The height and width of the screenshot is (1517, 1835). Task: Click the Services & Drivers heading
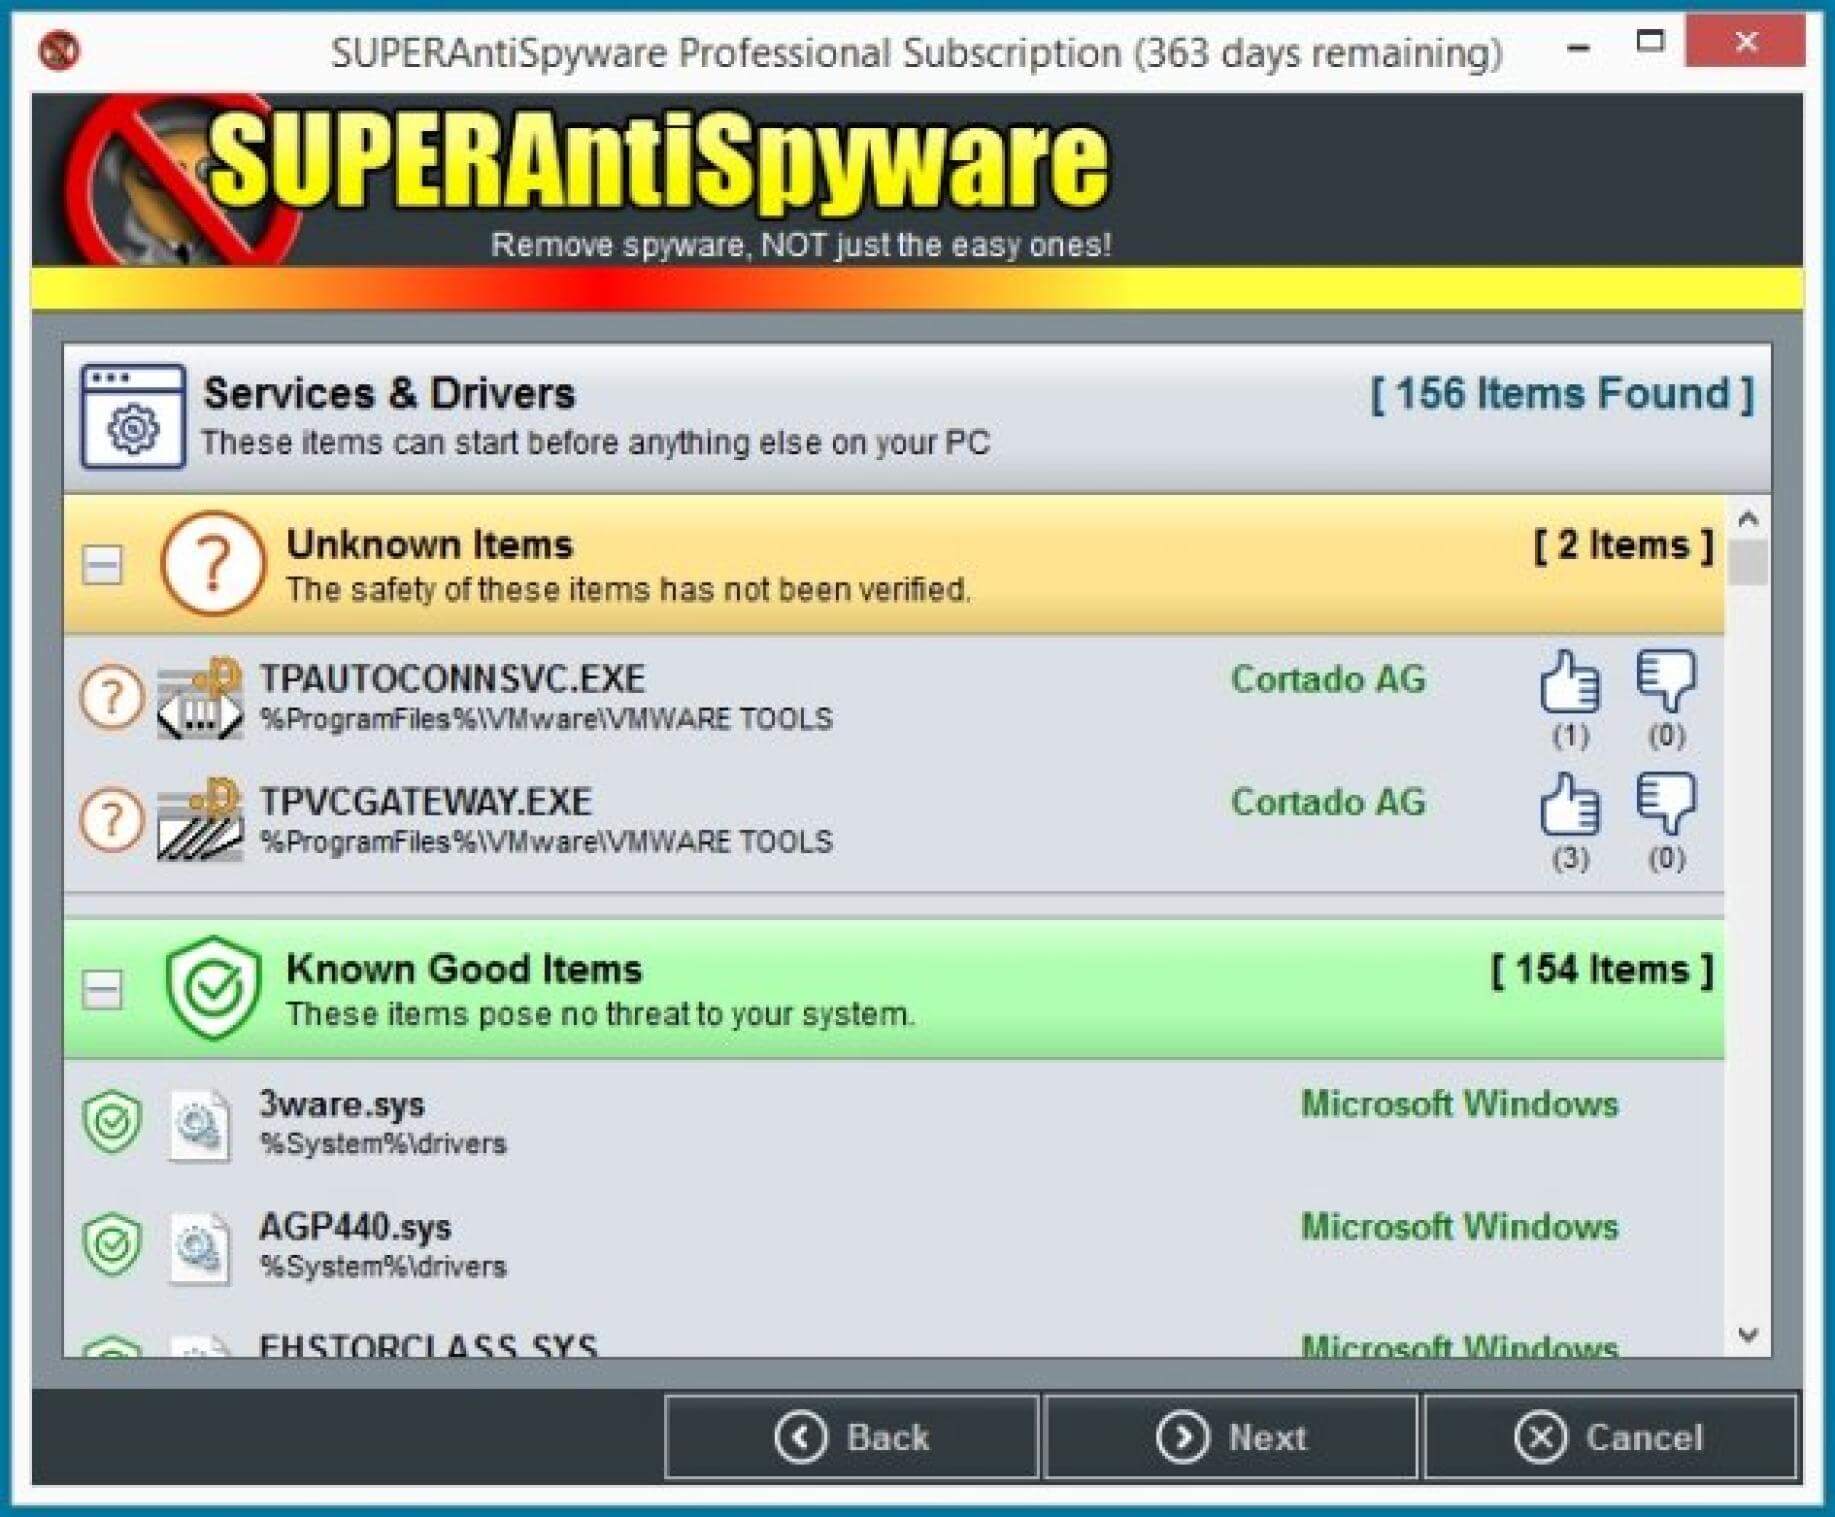[x=389, y=394]
